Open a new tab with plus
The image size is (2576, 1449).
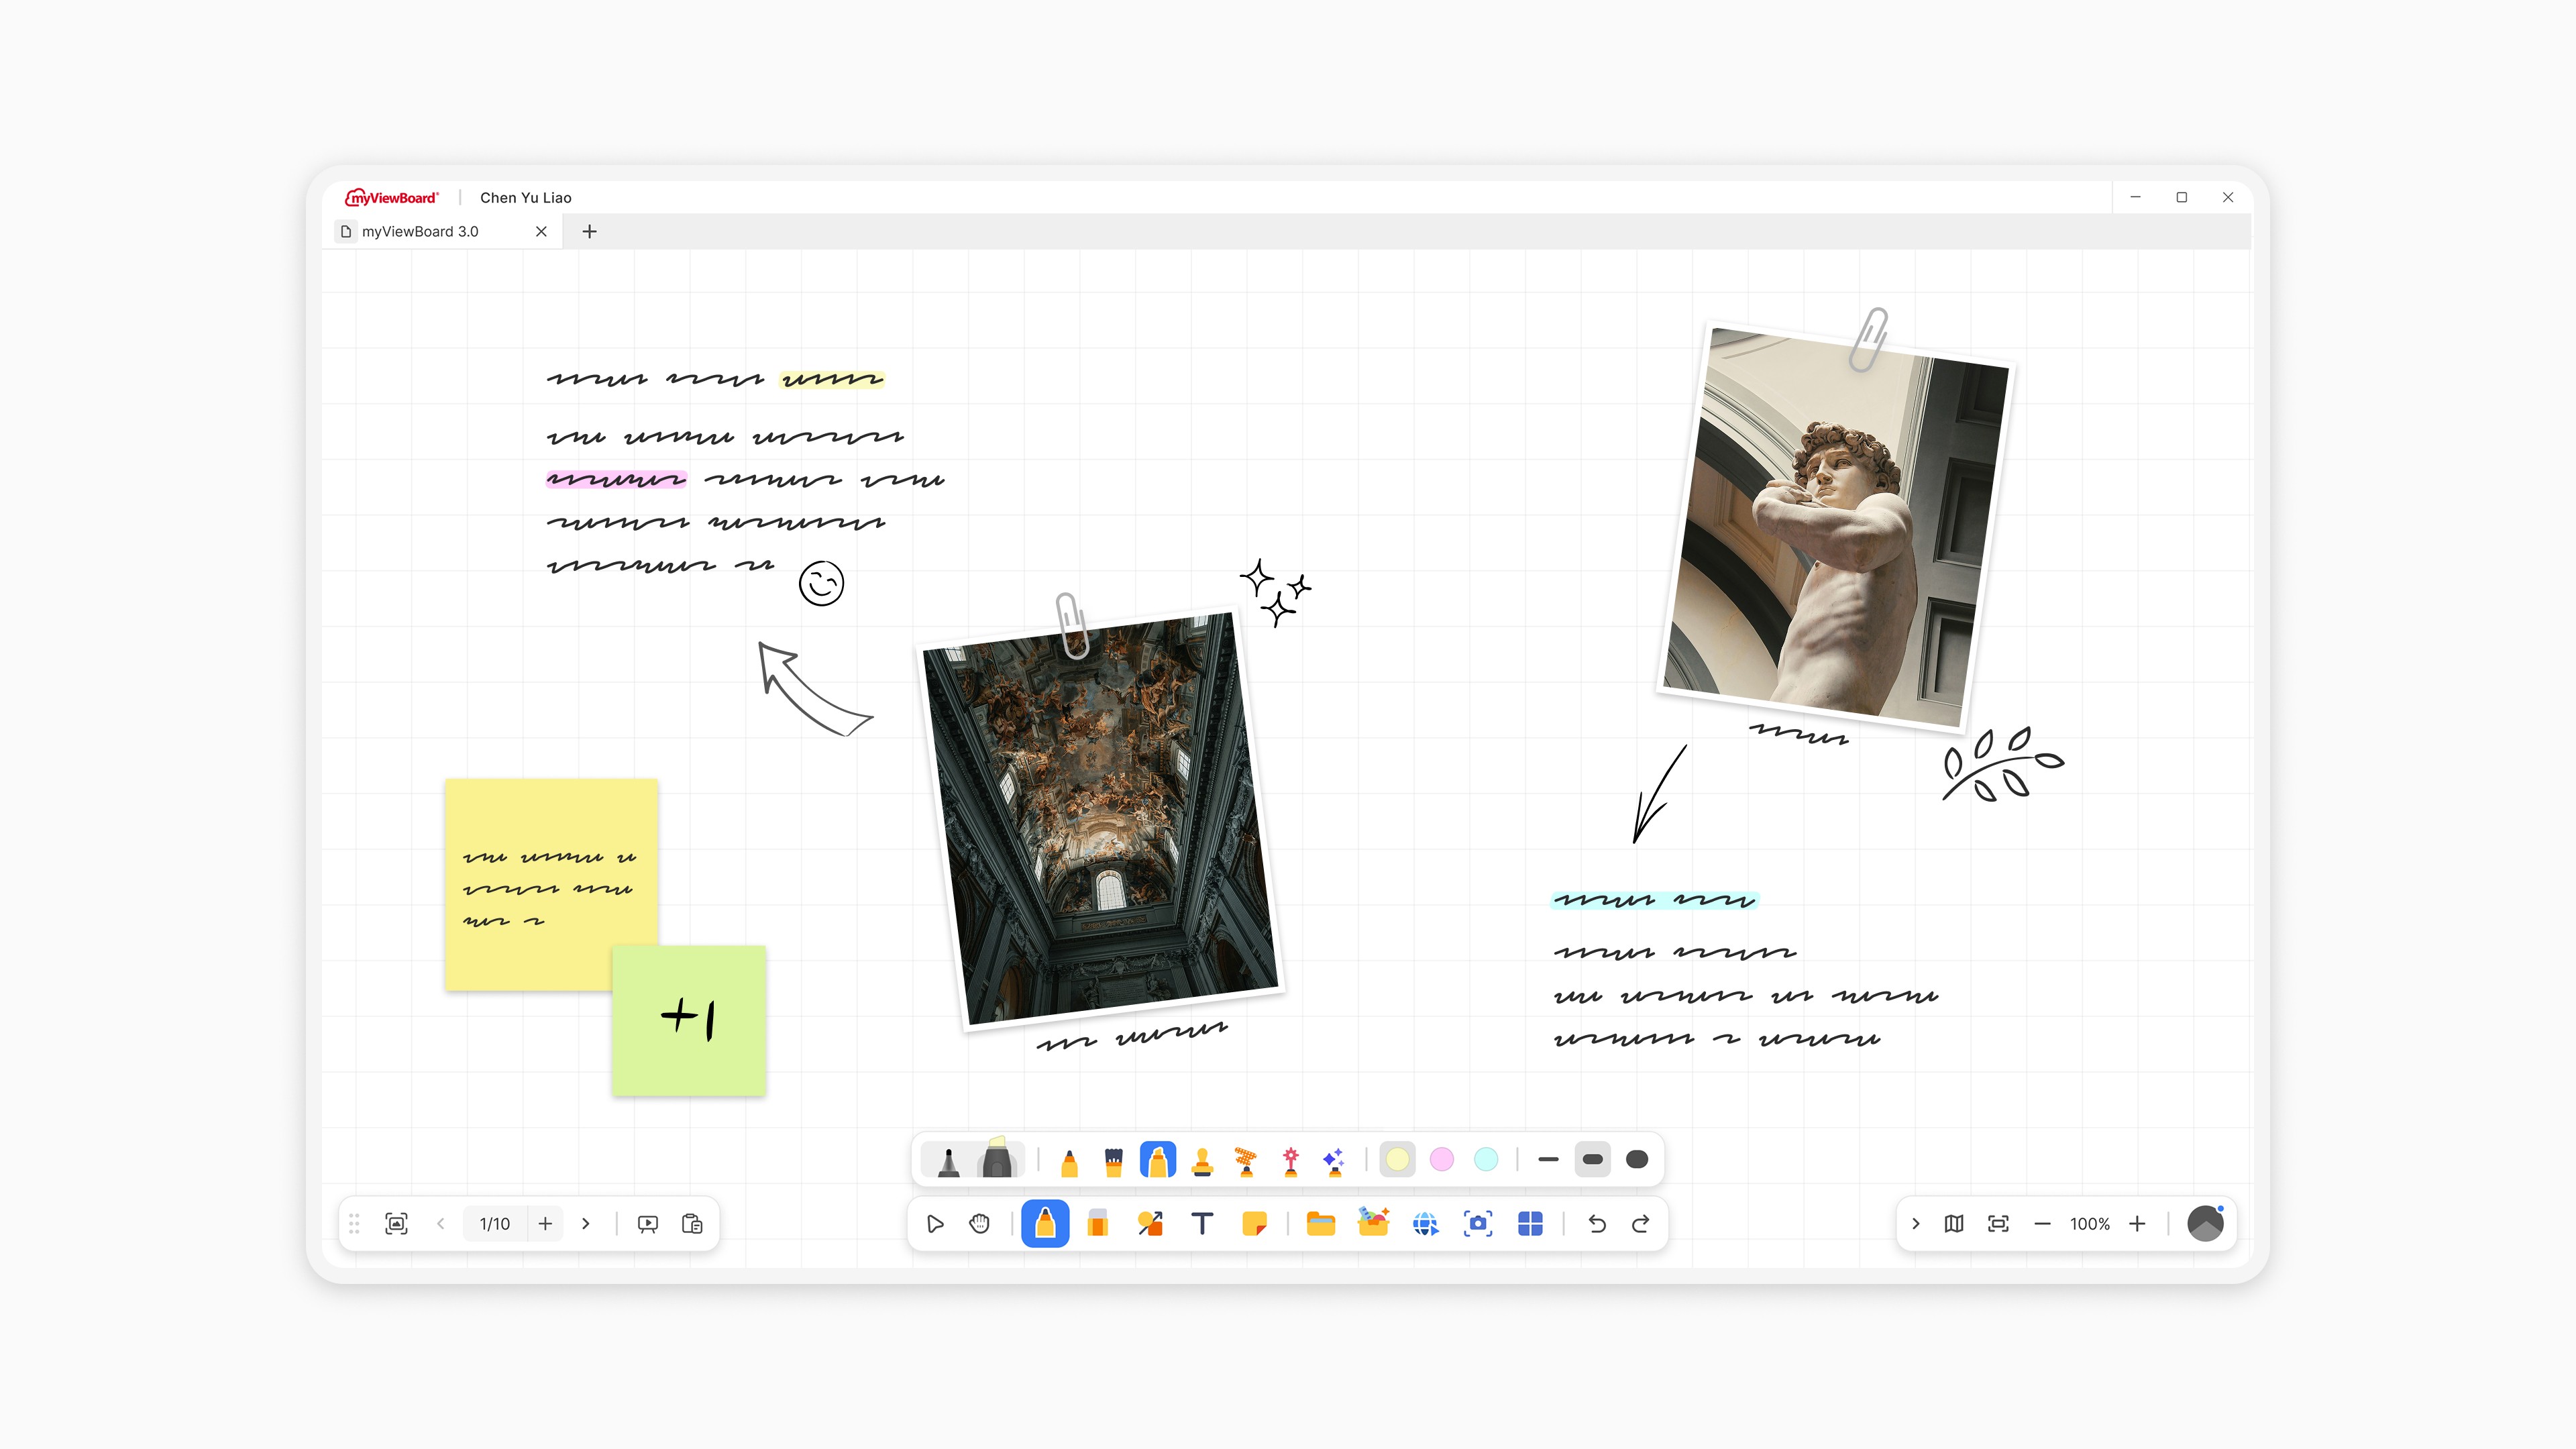[x=590, y=231]
